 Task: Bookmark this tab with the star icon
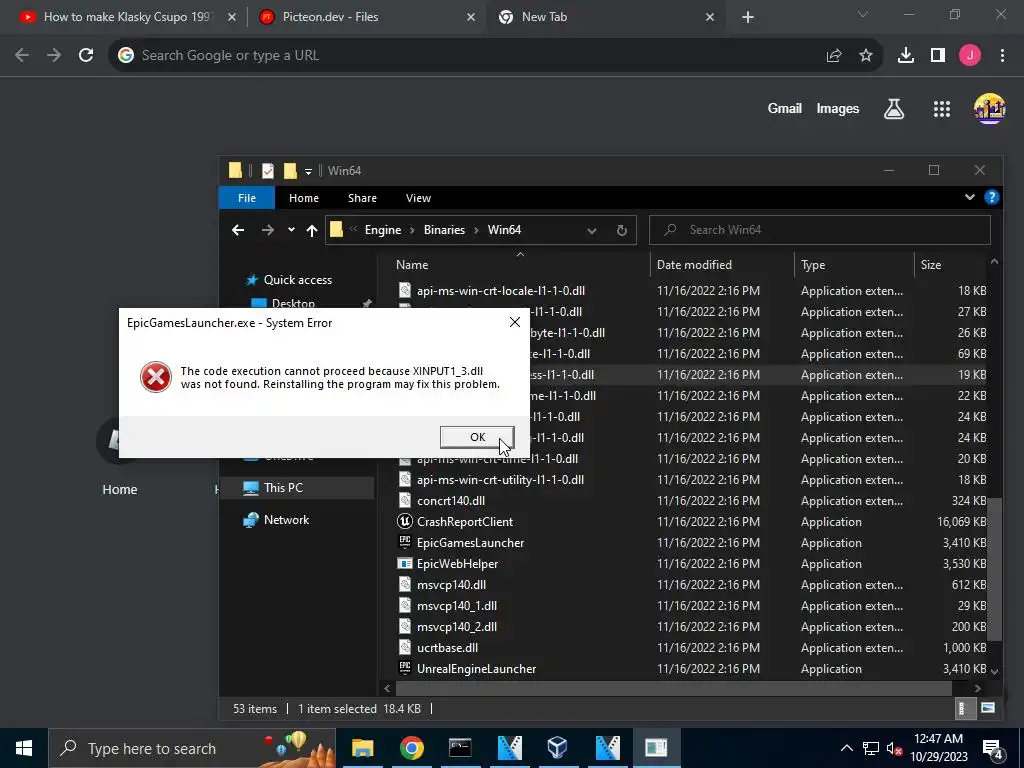pyautogui.click(x=865, y=56)
